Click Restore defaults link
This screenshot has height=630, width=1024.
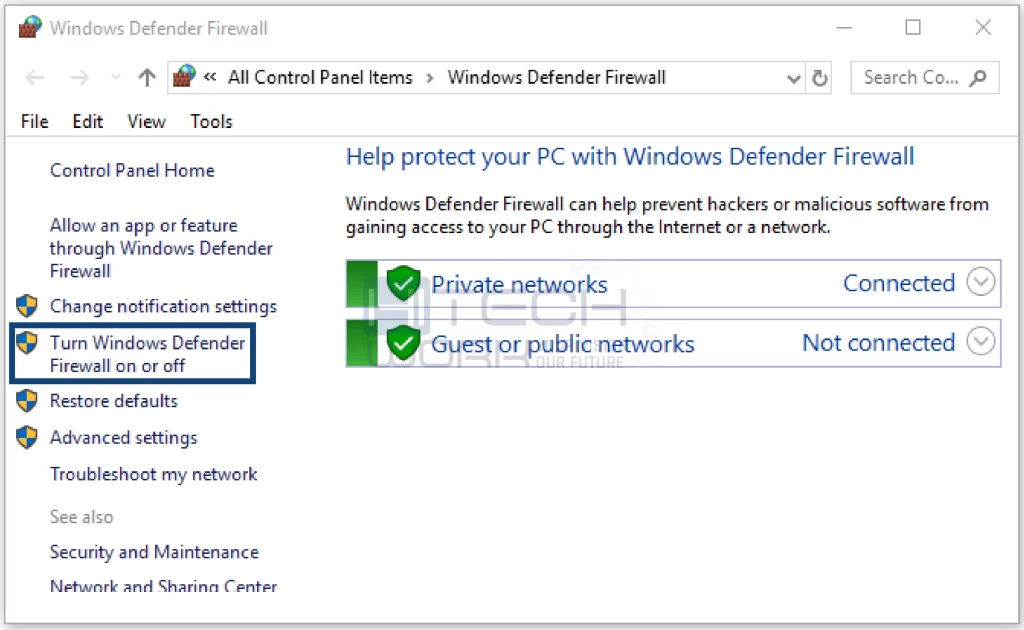tap(114, 401)
